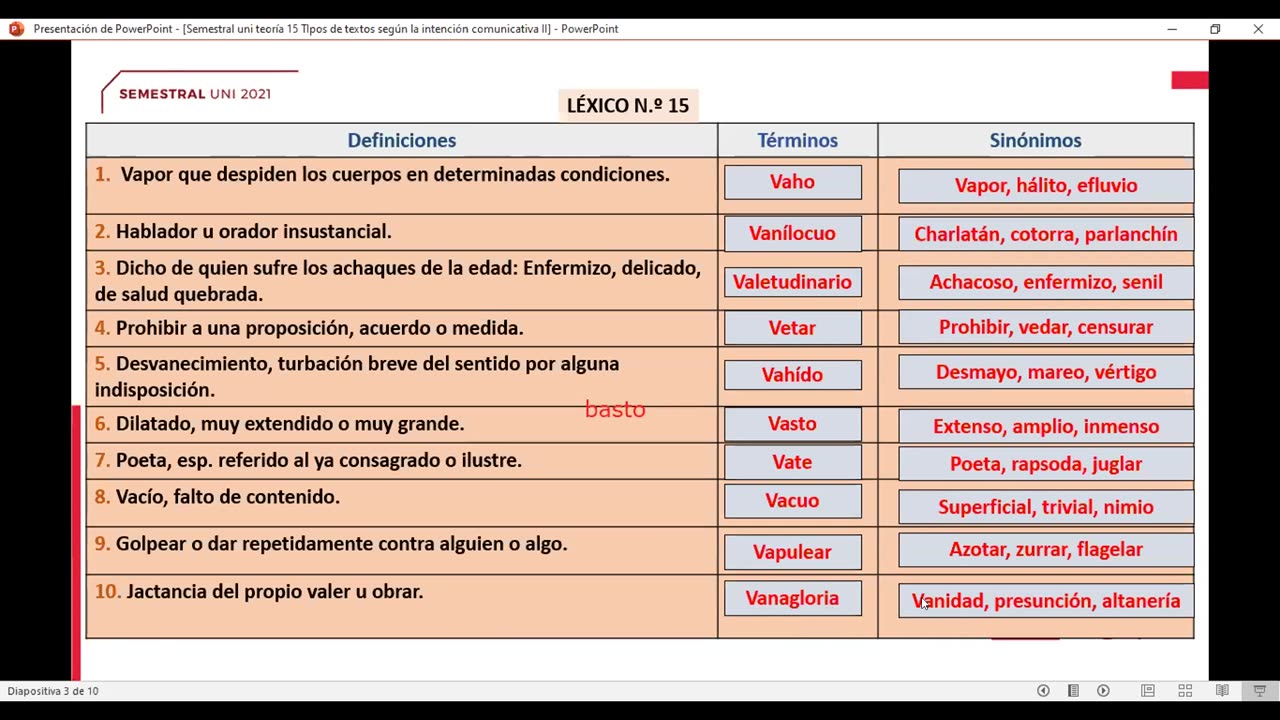
Task: Click the term box 'Vaho'
Action: 793,182
